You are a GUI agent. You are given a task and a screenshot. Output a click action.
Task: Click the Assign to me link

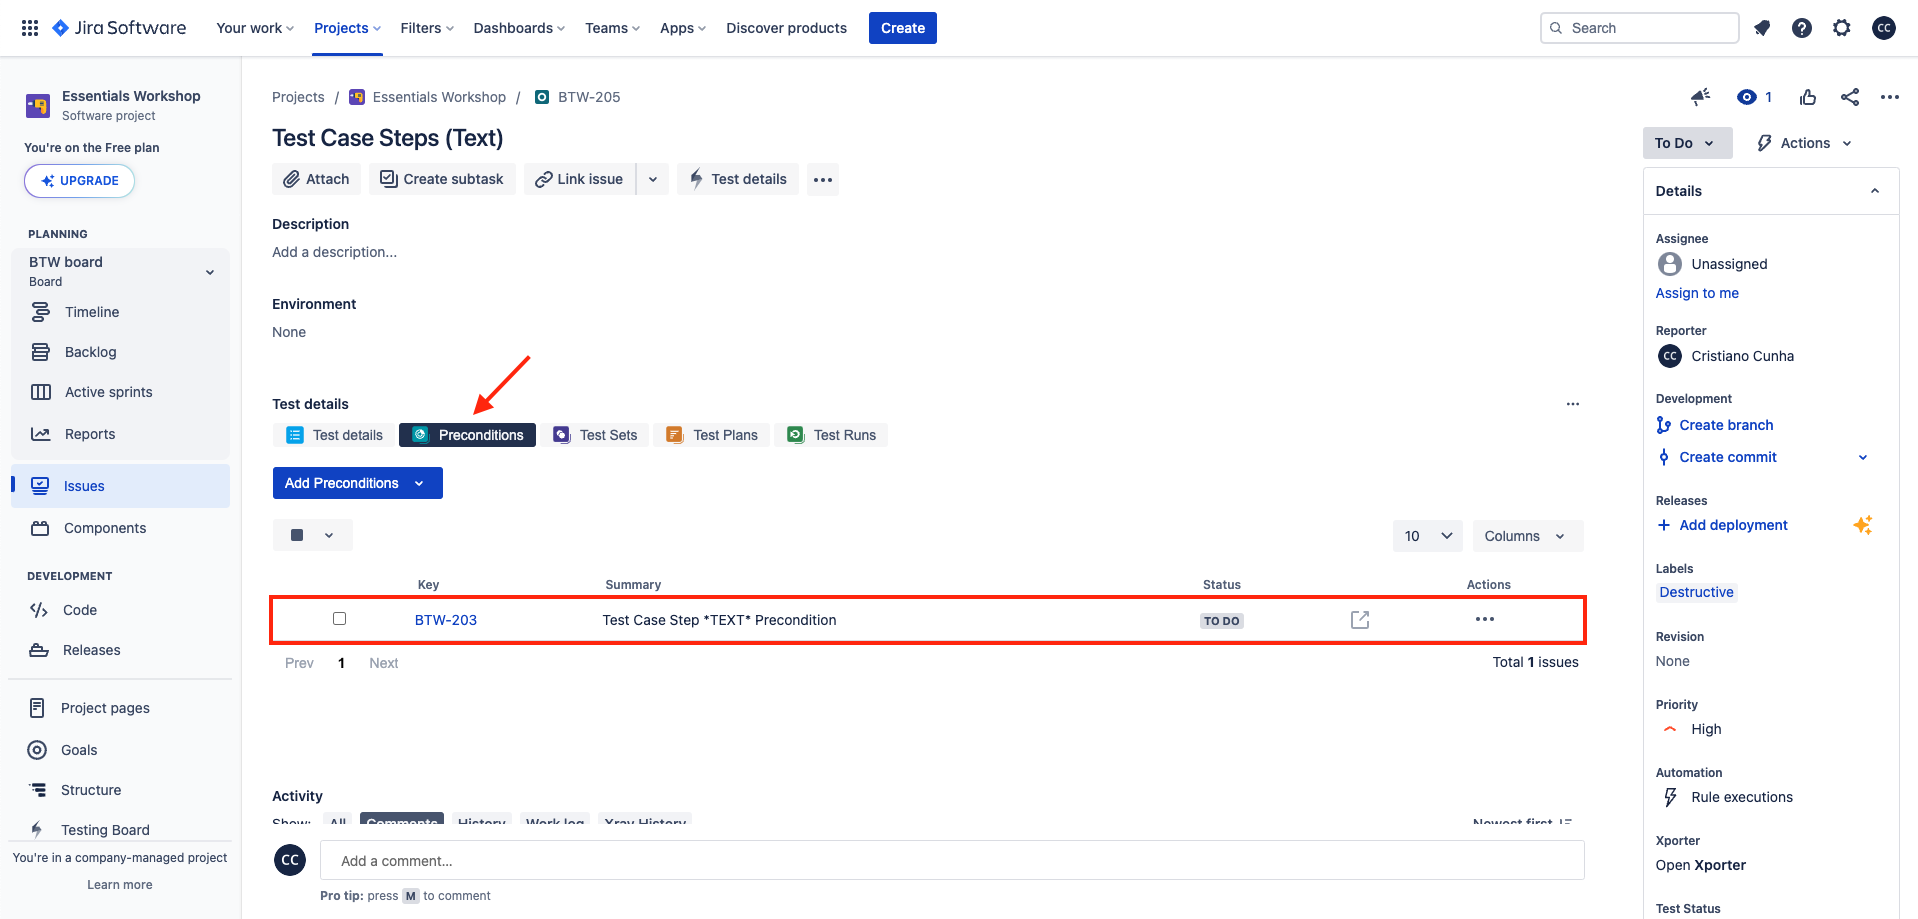point(1697,293)
